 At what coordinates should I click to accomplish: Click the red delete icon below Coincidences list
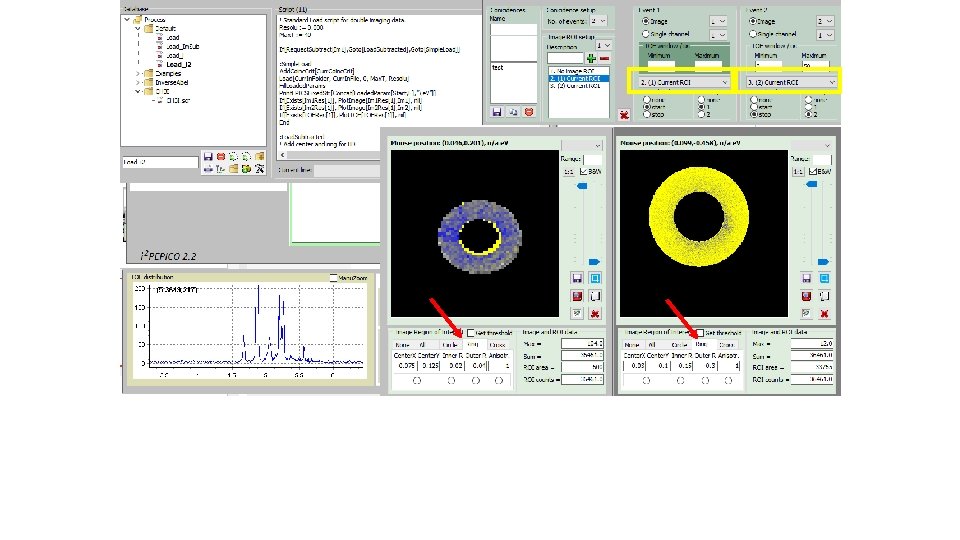[x=528, y=112]
